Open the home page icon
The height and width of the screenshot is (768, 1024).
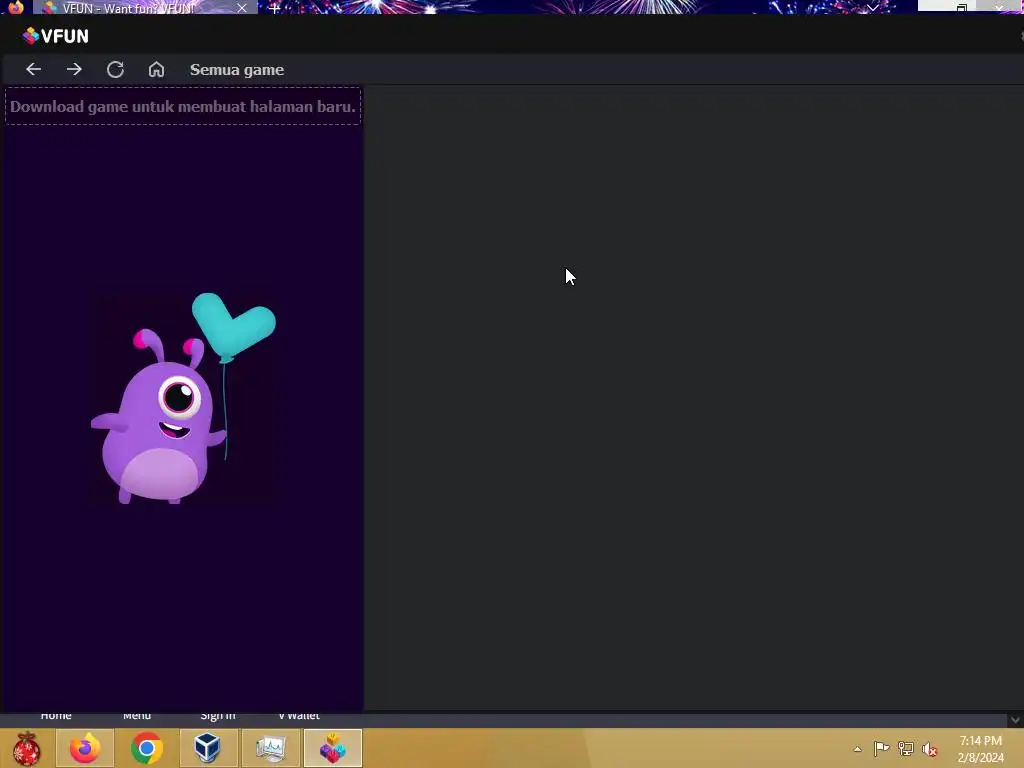pyautogui.click(x=156, y=69)
